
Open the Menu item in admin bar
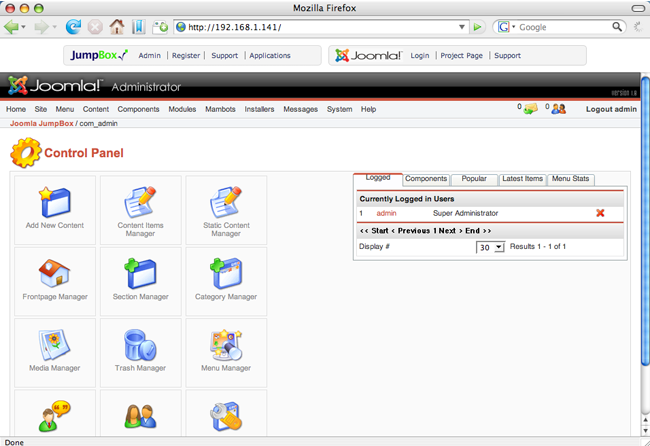(x=65, y=109)
